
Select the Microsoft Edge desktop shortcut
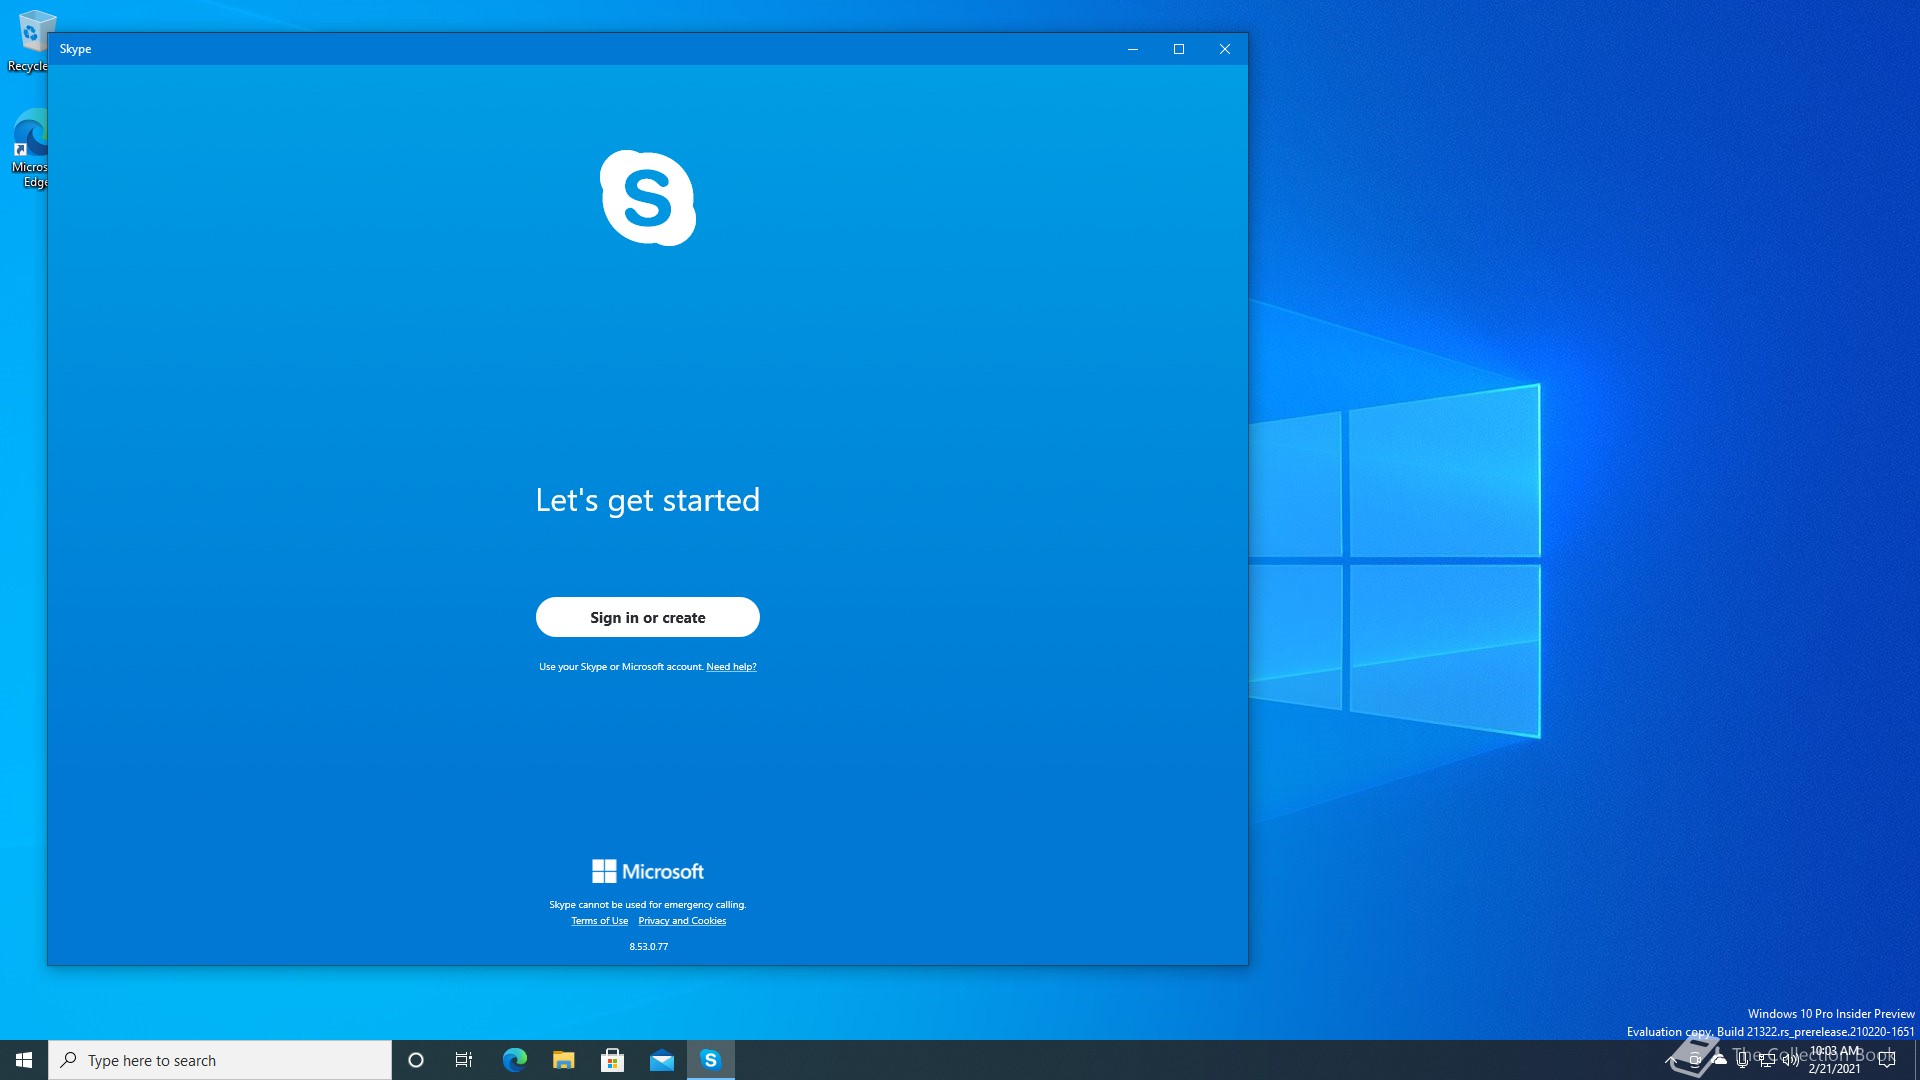(30, 148)
